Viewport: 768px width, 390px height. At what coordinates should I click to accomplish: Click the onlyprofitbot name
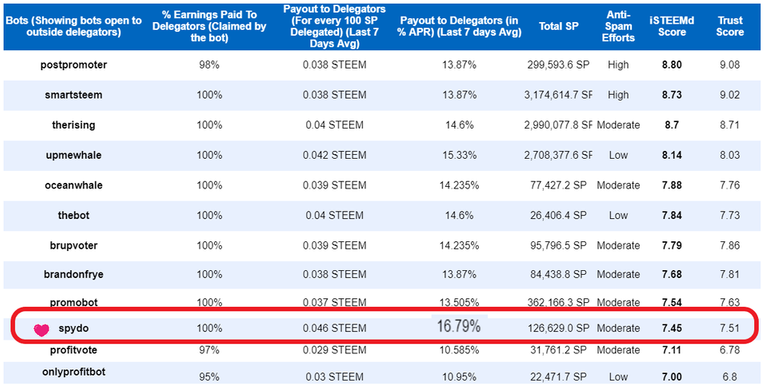point(73,372)
